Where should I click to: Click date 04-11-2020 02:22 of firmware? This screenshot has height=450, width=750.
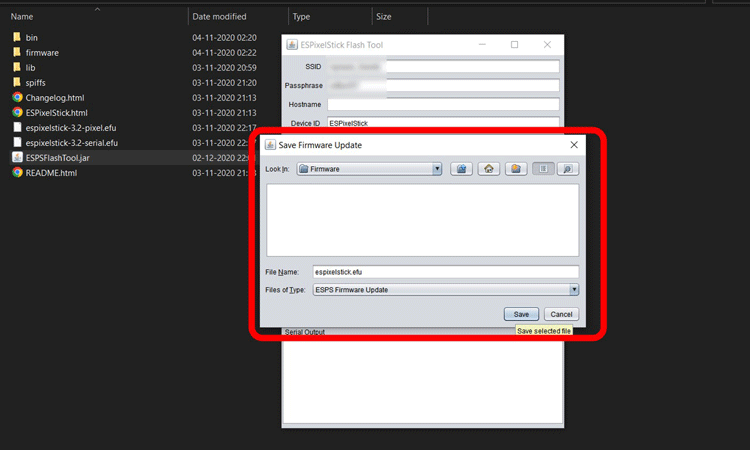click(224, 53)
